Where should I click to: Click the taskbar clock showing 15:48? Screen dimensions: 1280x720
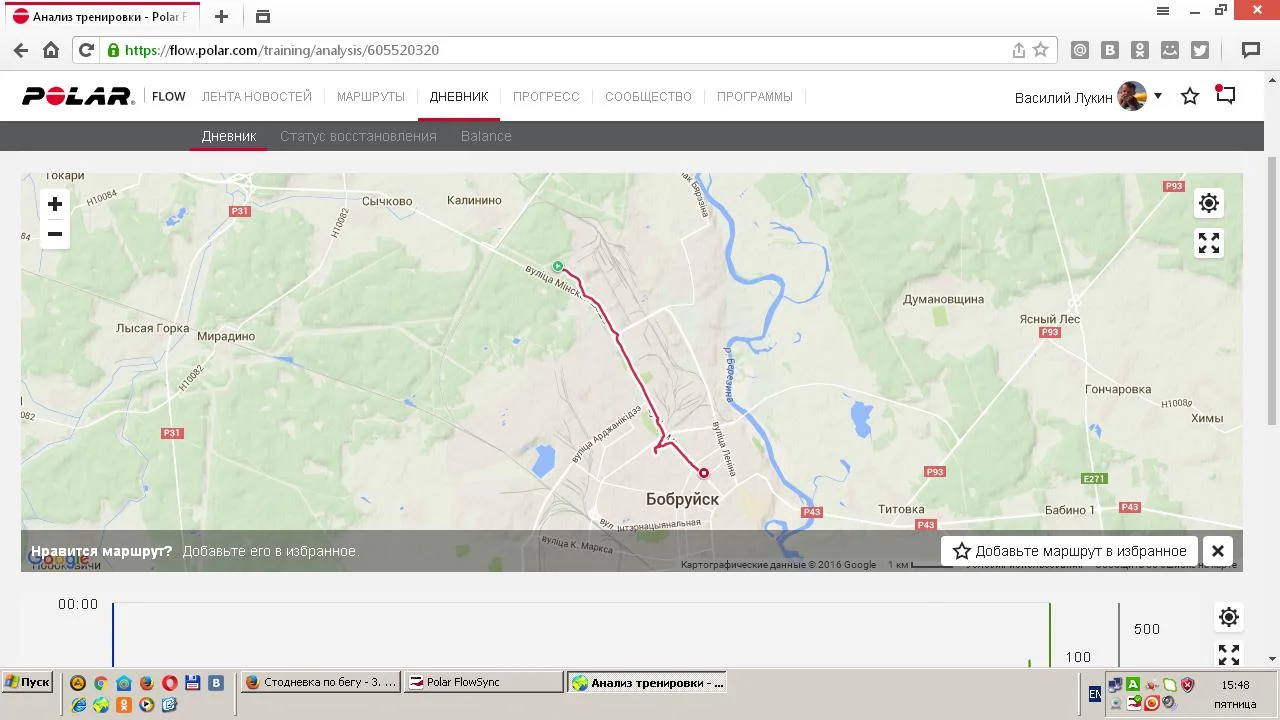pos(1235,685)
